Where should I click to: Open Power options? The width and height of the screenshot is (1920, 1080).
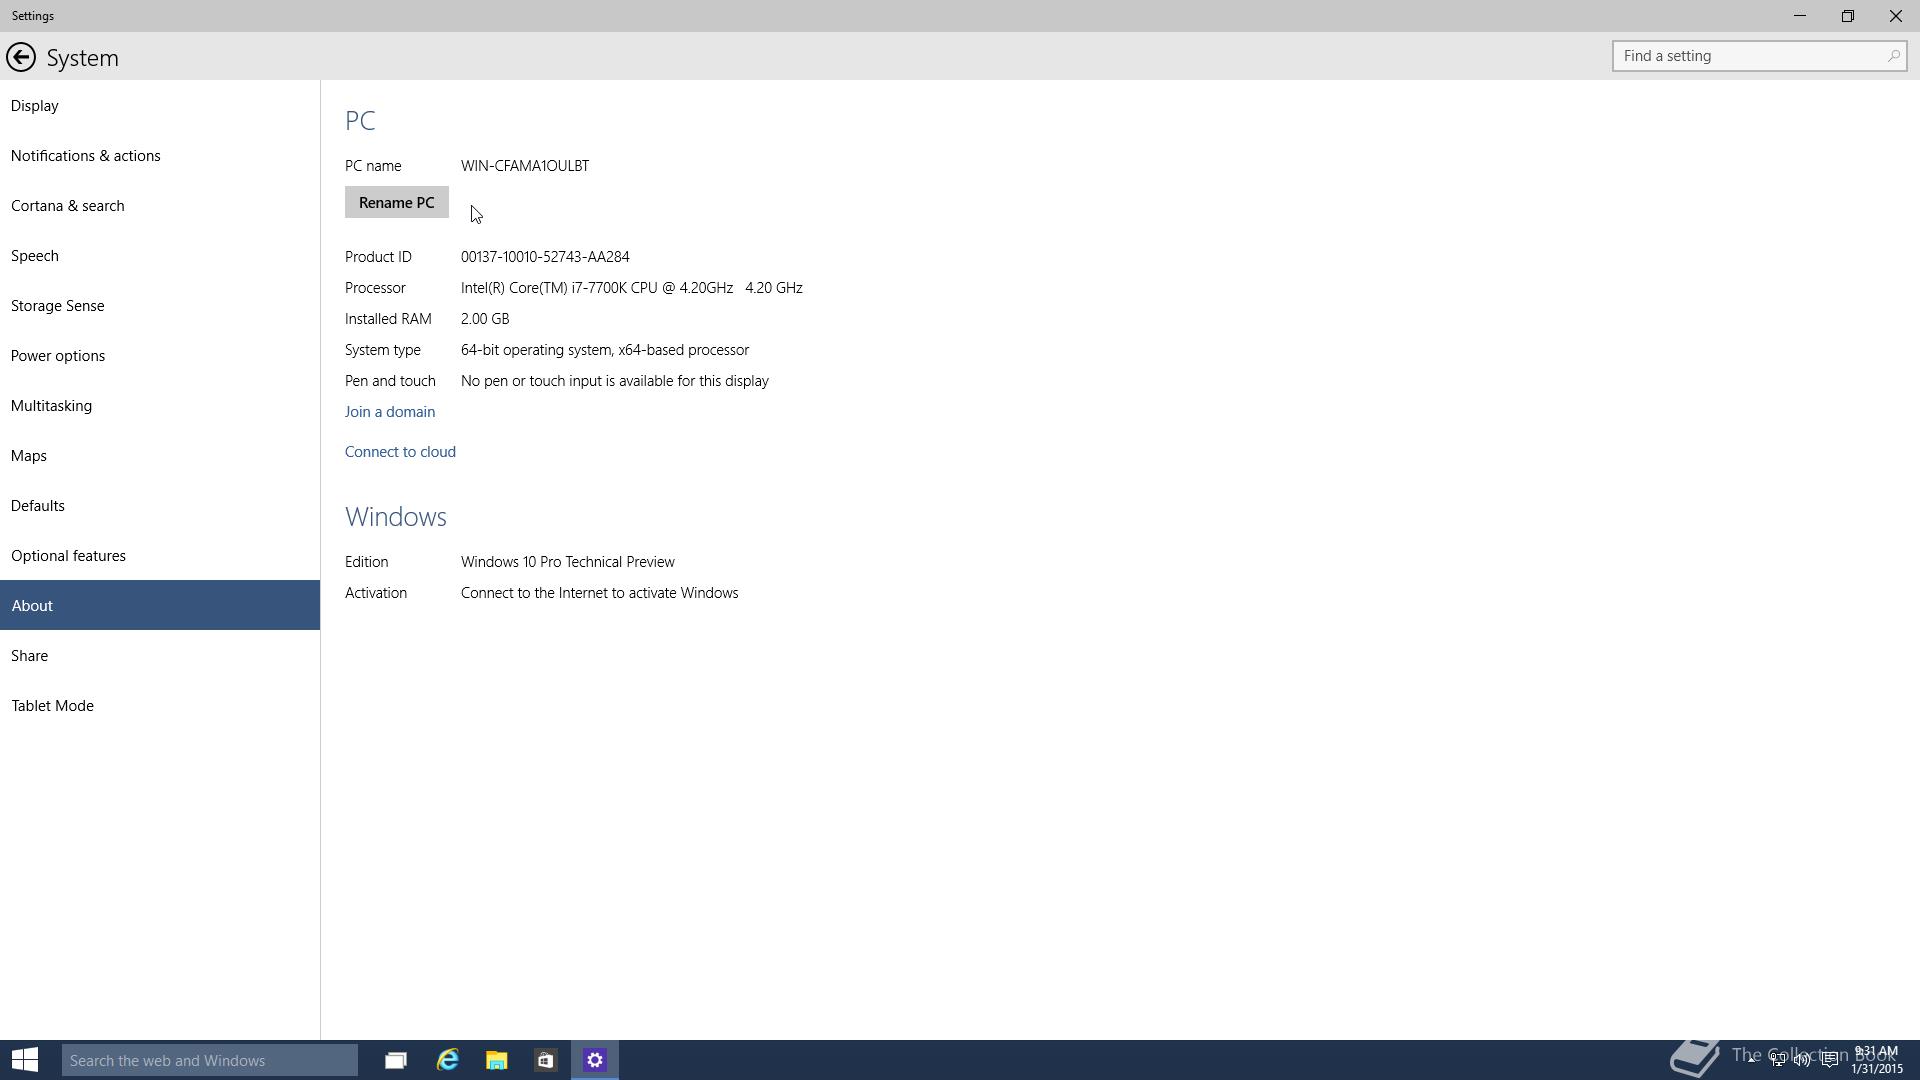[160, 356]
